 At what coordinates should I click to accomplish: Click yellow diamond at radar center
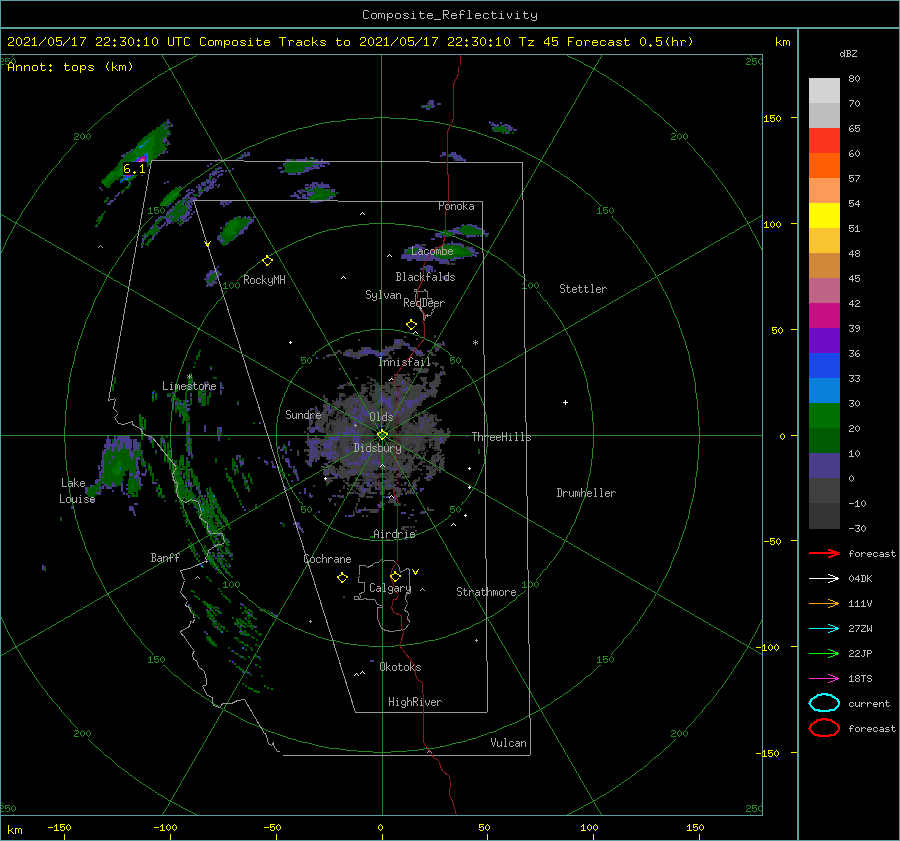382,435
